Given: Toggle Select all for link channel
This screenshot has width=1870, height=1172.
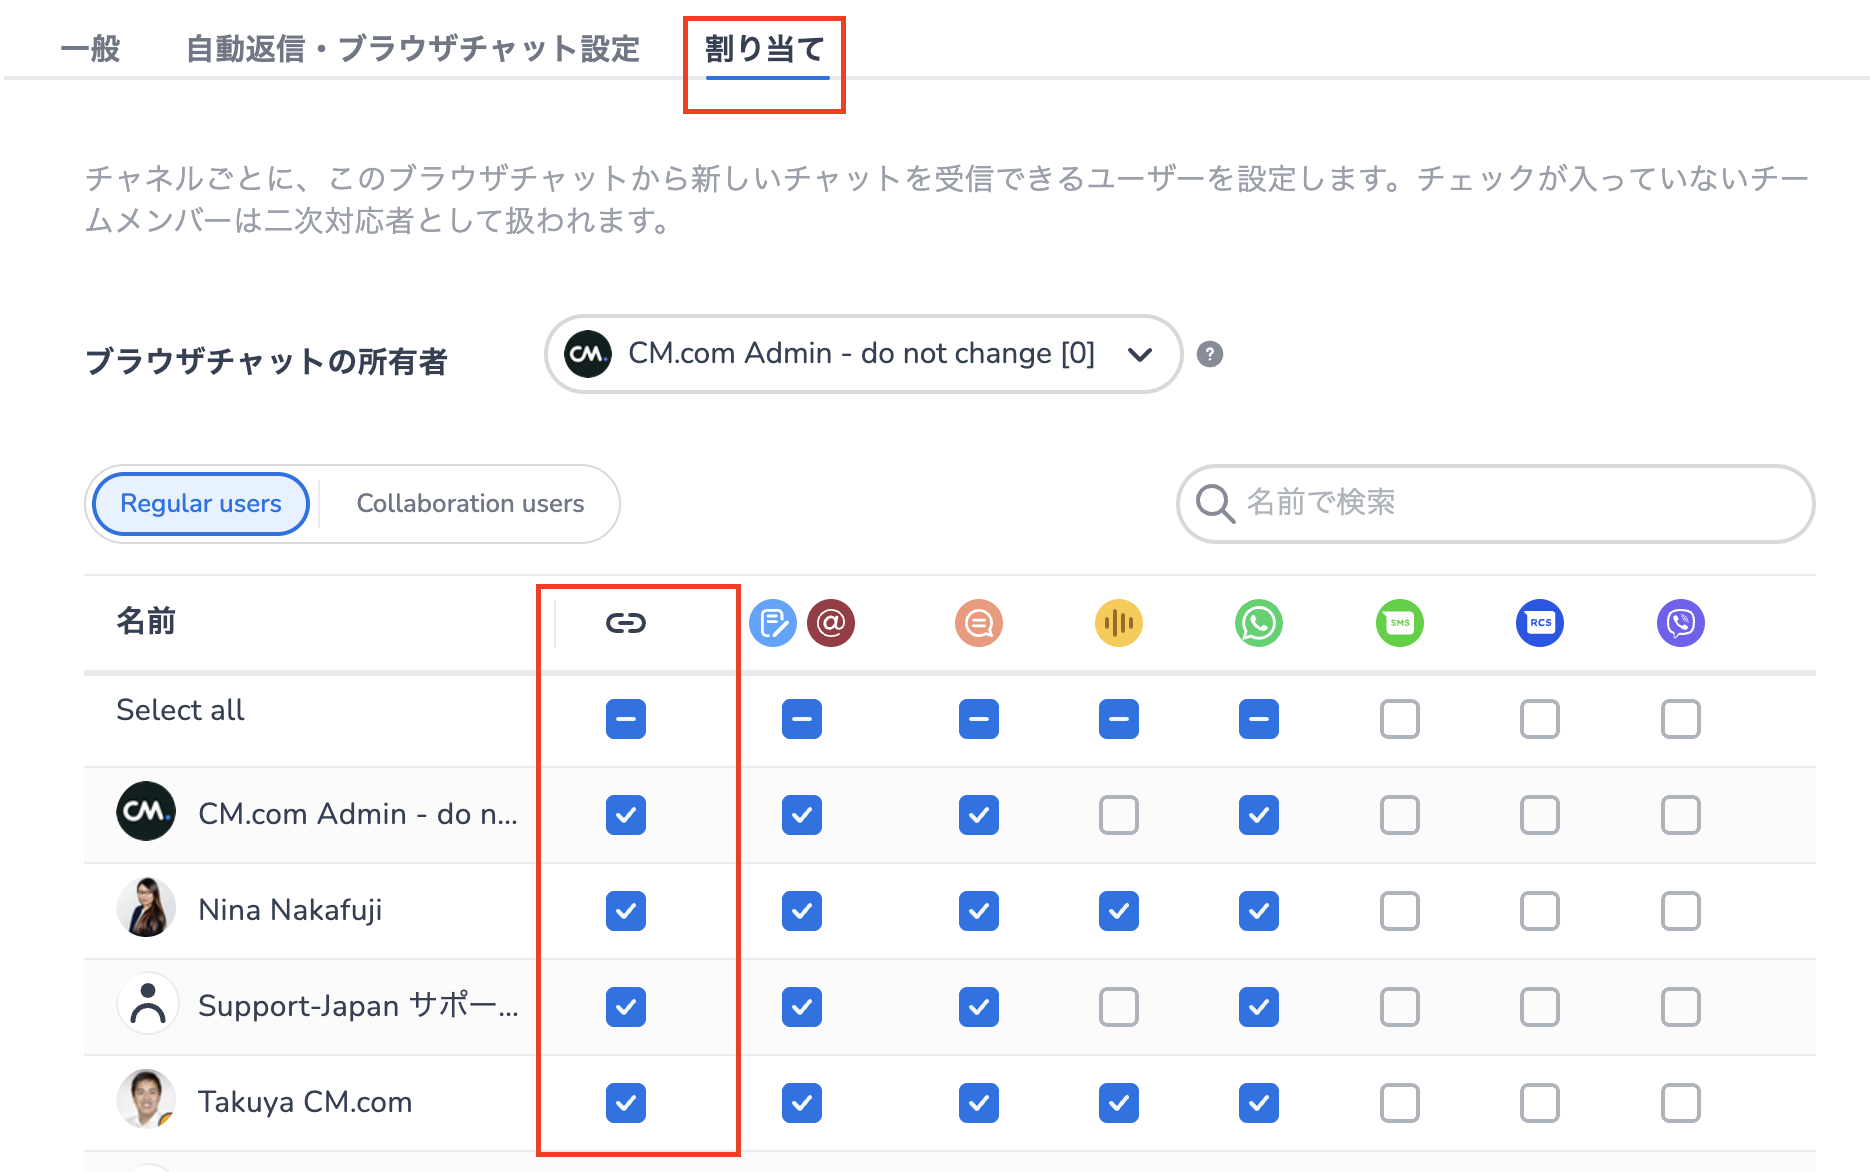Looking at the screenshot, I should click(x=626, y=719).
